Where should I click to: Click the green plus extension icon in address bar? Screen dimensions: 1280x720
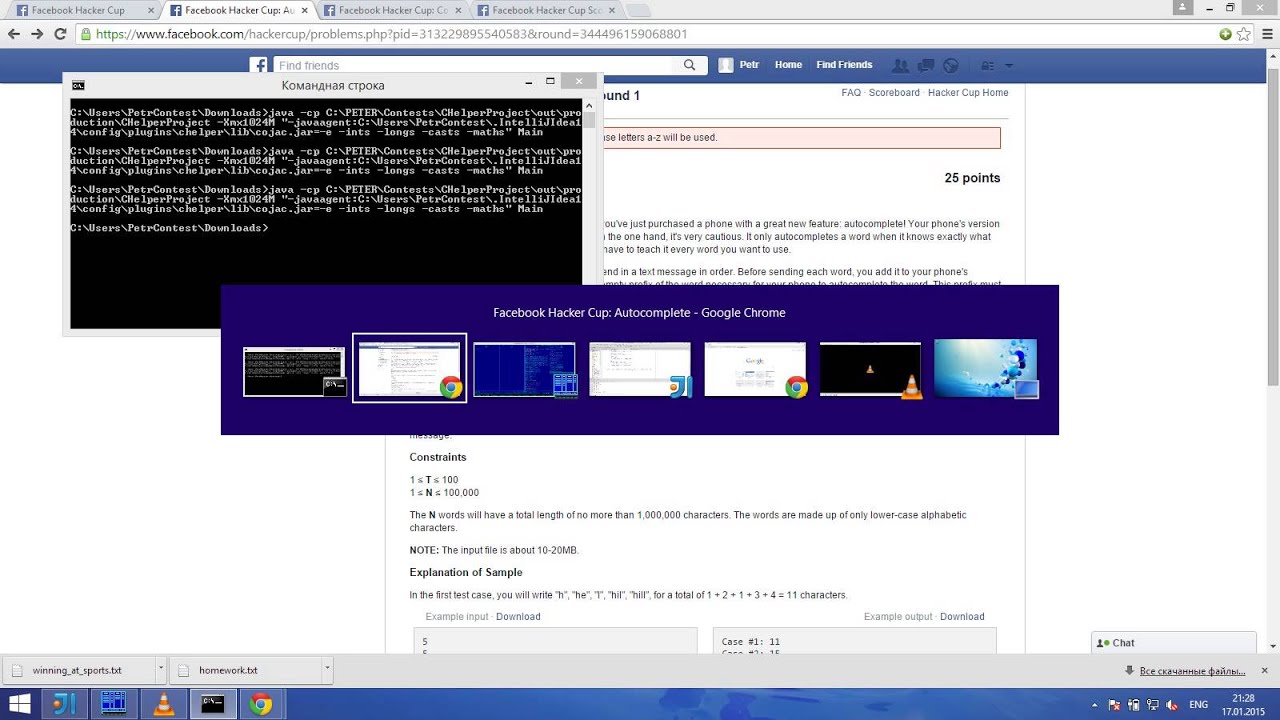click(1226, 34)
